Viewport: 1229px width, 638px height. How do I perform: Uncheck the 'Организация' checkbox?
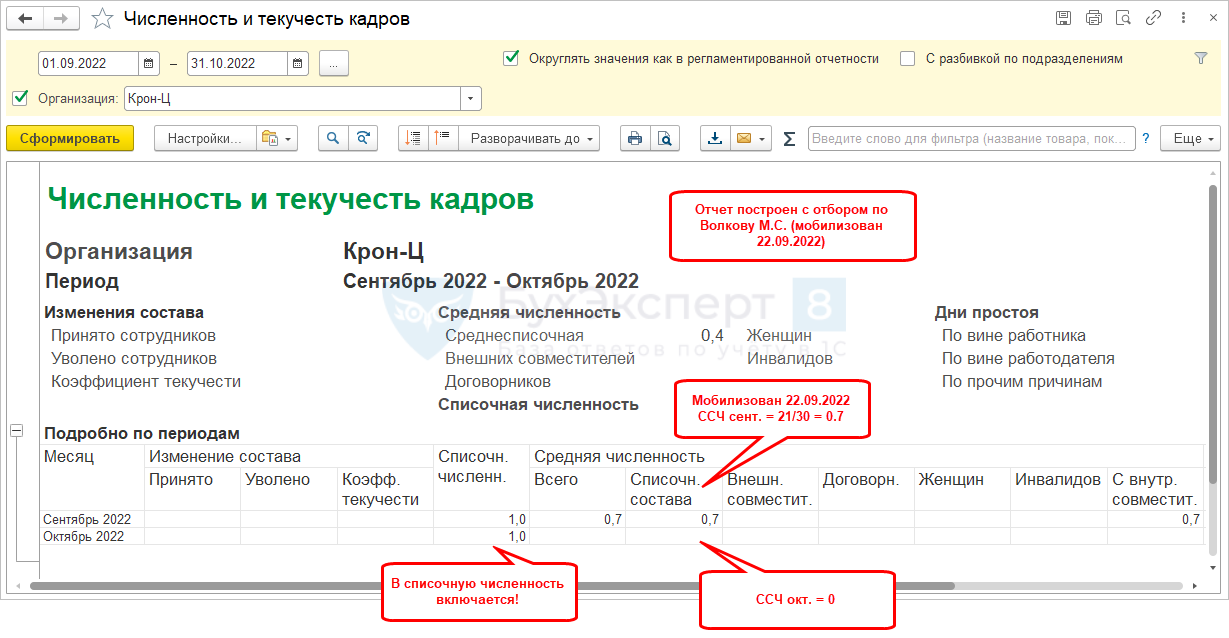tap(20, 98)
